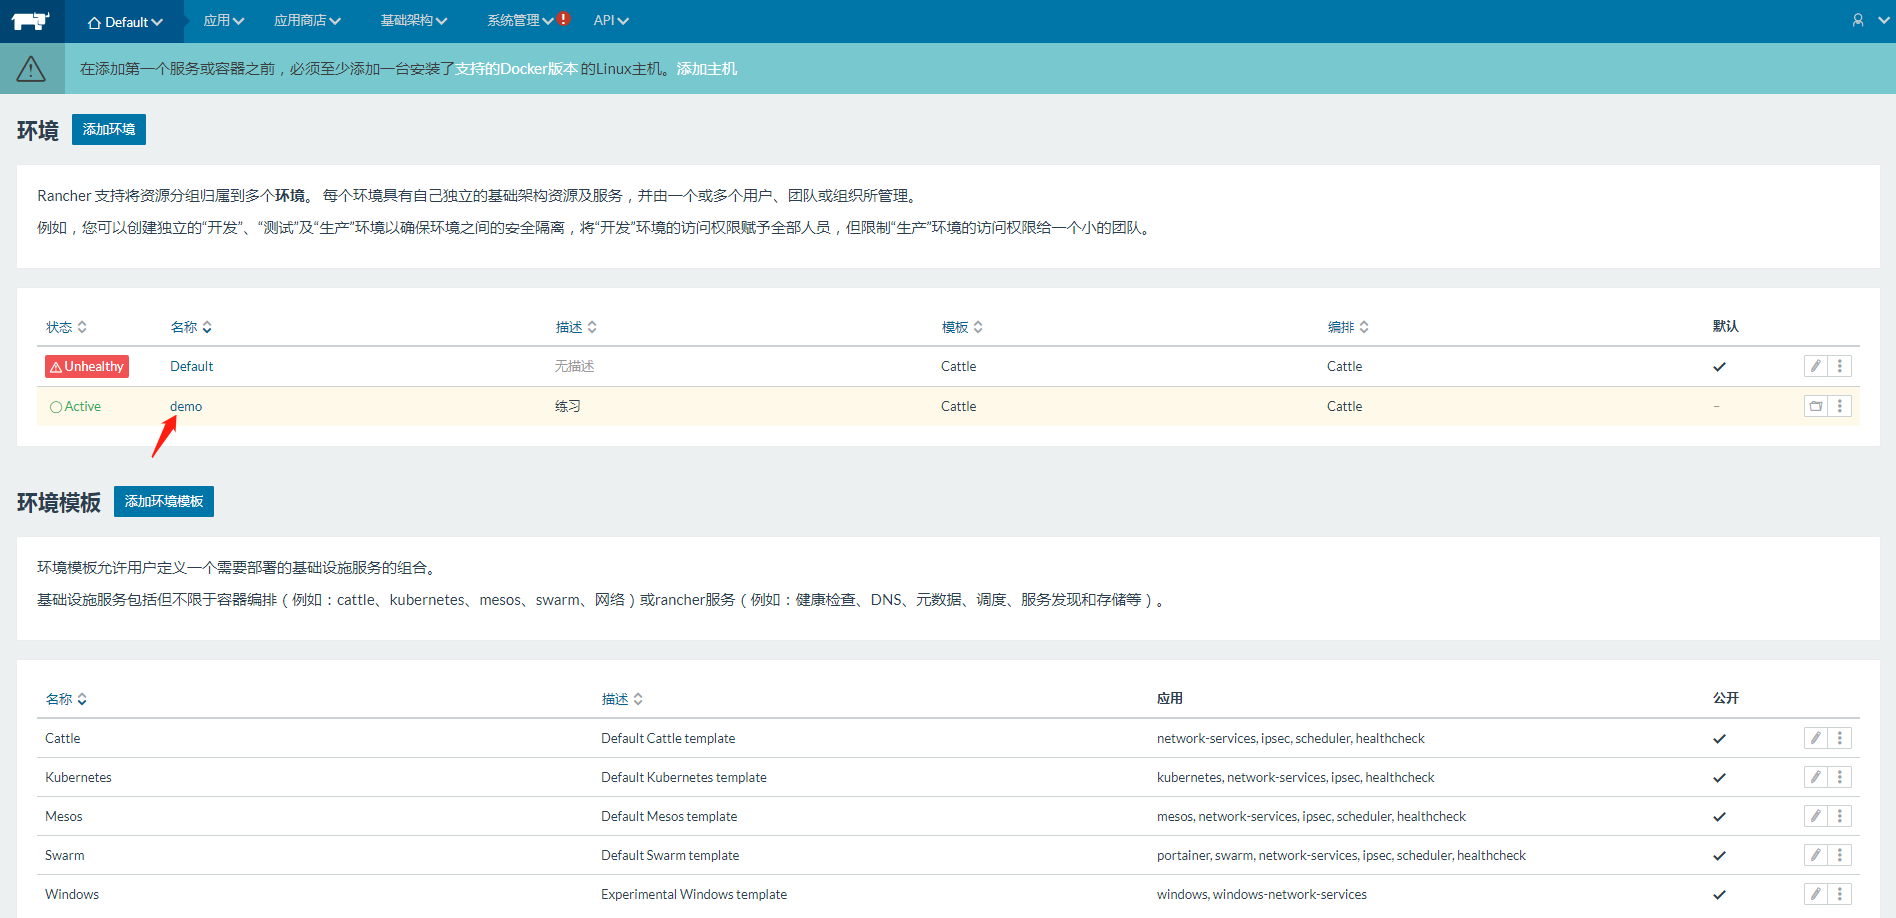
Task: Switch to demo environment icon button
Action: (1816, 406)
